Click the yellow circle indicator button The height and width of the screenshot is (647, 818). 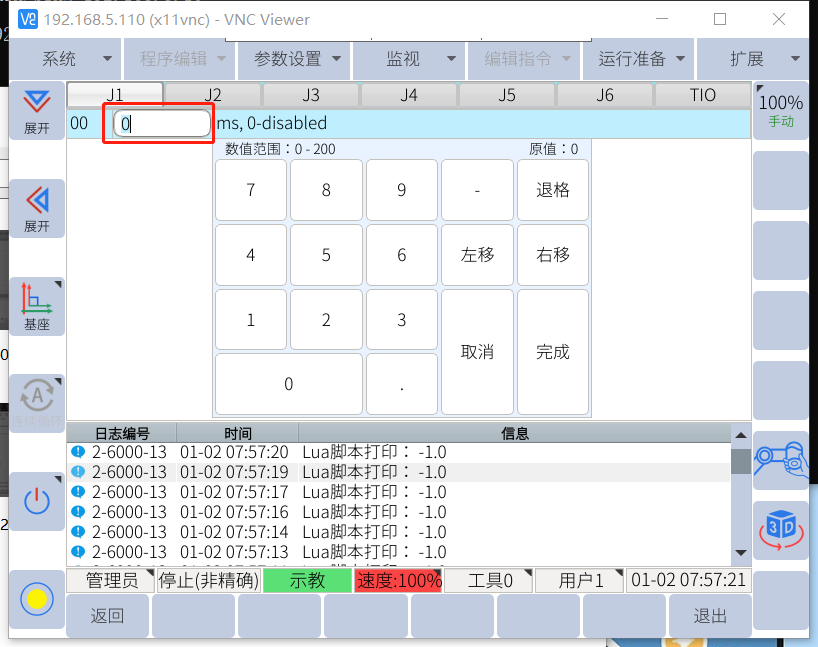[x=37, y=599]
